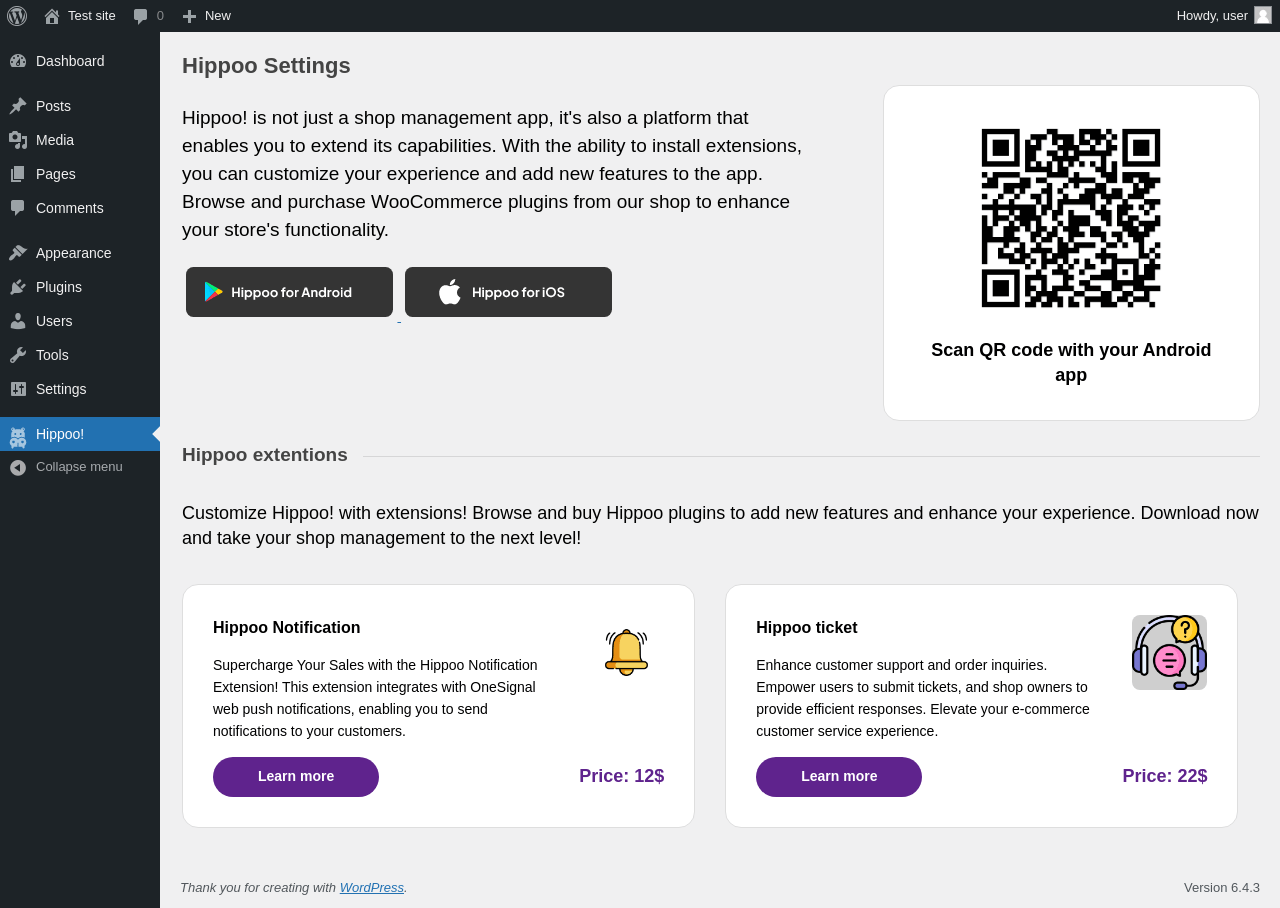
Task: Click the Hippoo Notification bell icon
Action: click(626, 652)
